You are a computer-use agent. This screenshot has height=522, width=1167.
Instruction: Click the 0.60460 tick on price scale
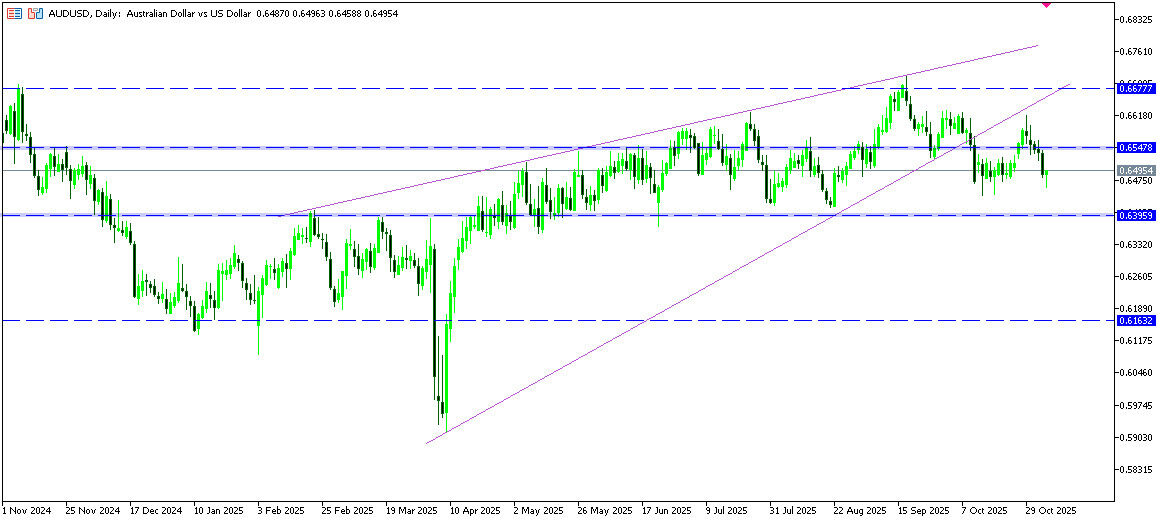1137,374
